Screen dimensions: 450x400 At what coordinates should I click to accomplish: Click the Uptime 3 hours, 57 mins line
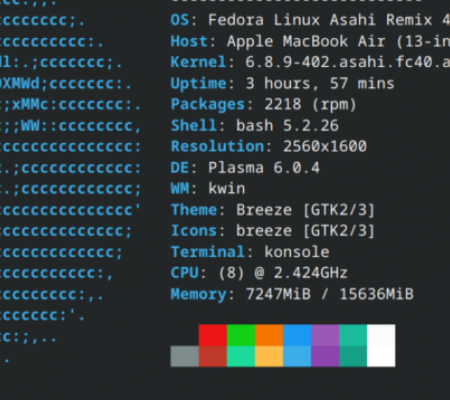point(282,83)
